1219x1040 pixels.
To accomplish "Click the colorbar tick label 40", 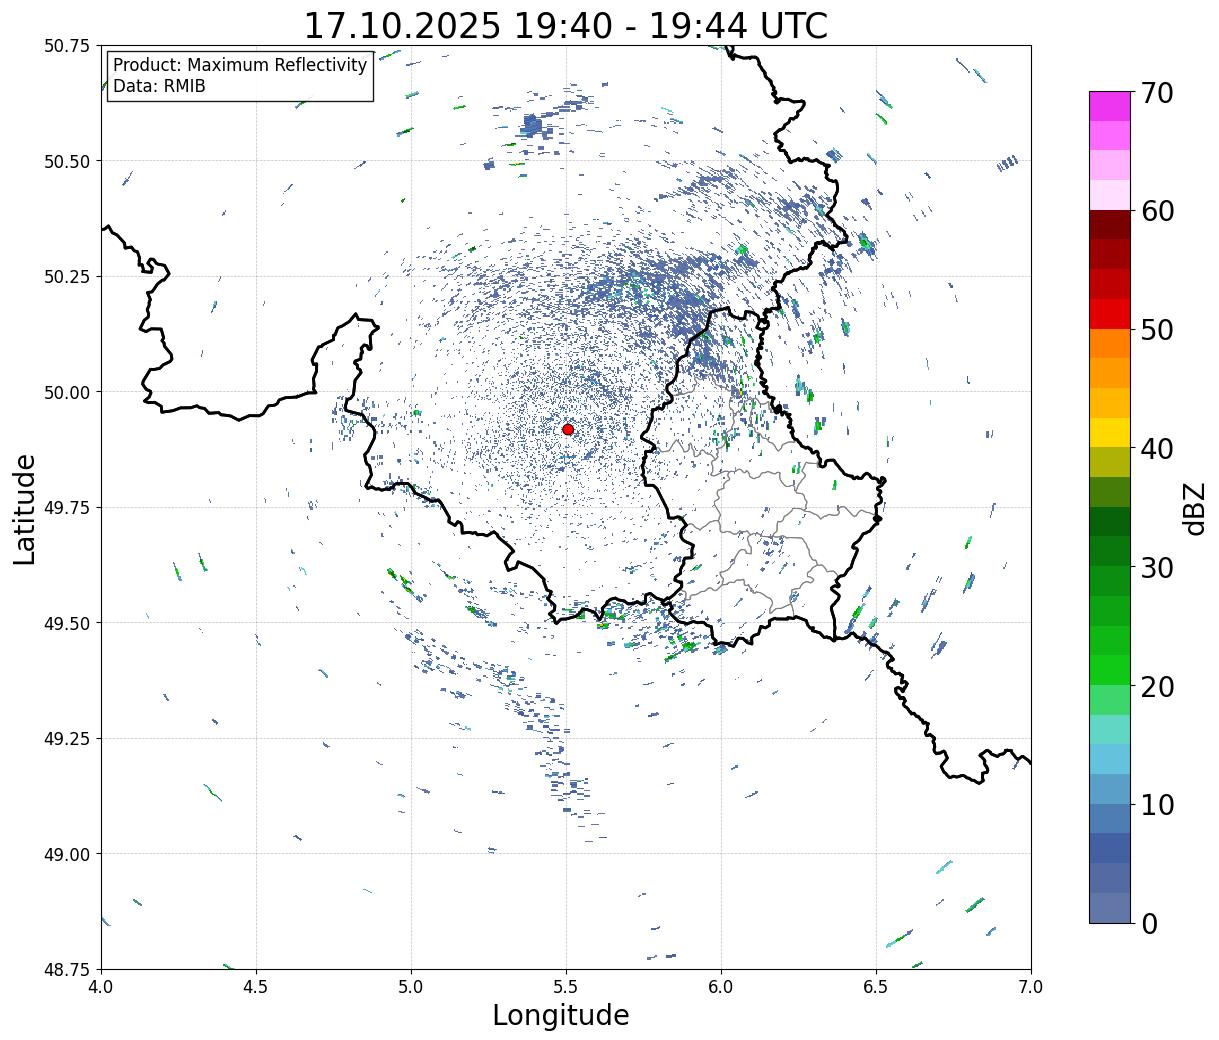I will [x=1156, y=449].
